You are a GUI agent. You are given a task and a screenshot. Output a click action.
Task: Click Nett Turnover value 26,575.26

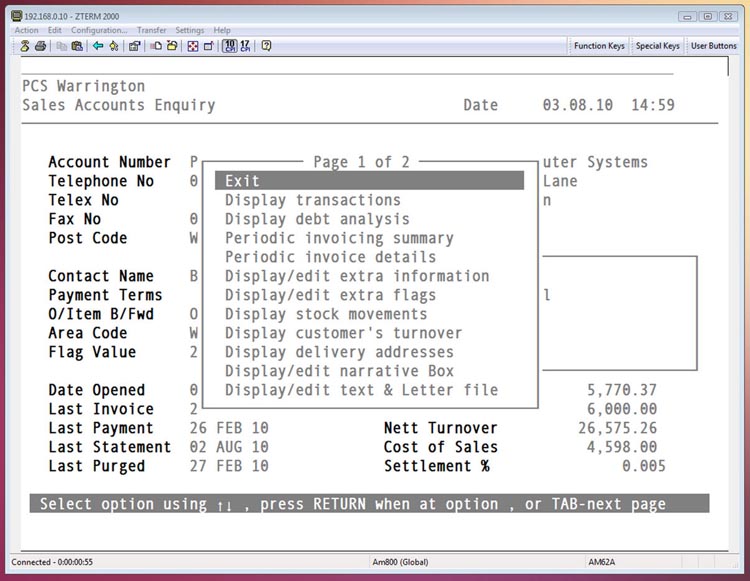click(618, 428)
